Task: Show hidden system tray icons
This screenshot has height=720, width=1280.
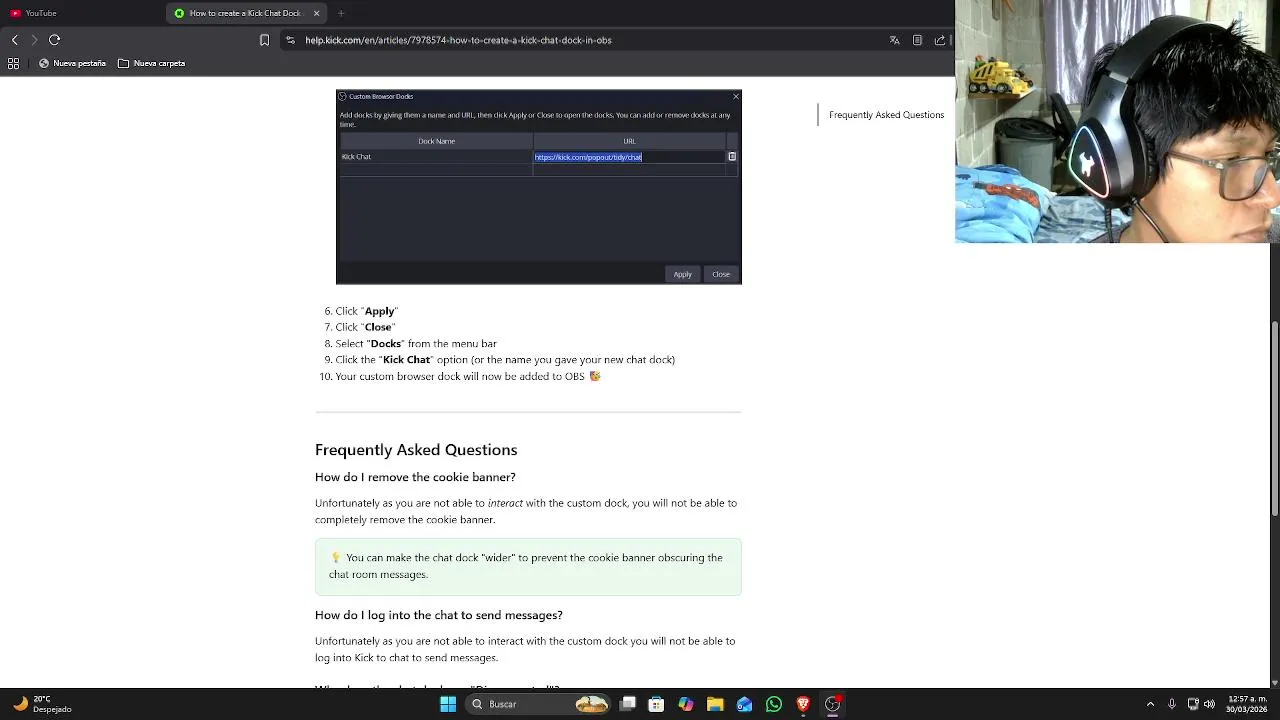Action: coord(1150,704)
